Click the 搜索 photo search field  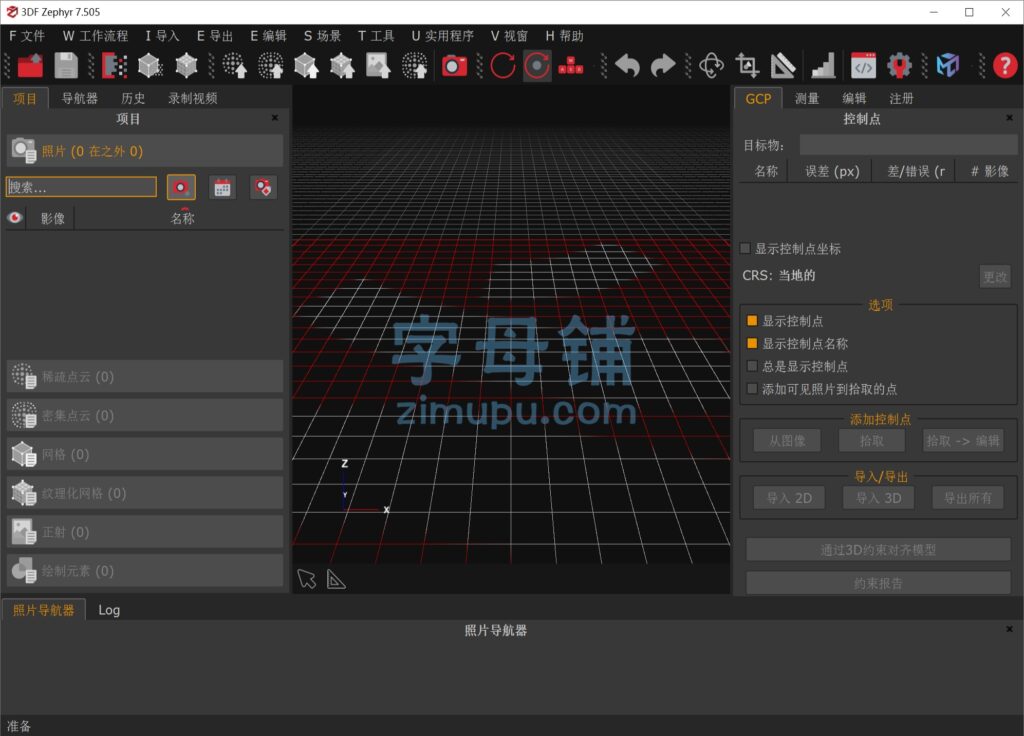click(81, 187)
